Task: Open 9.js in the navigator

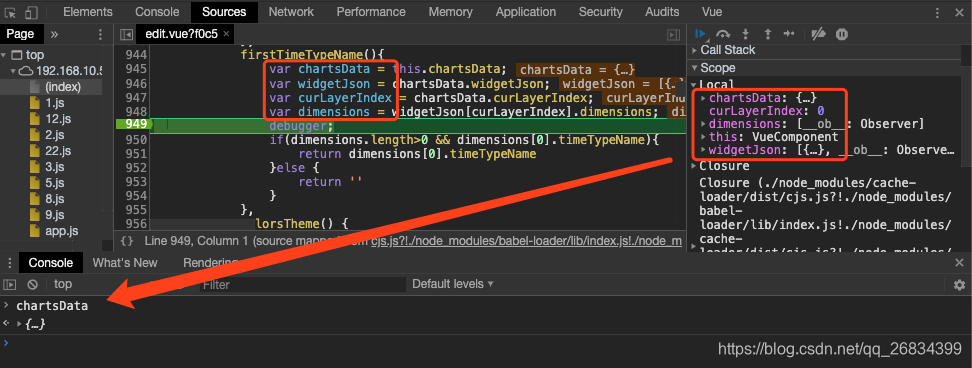Action: 54,216
